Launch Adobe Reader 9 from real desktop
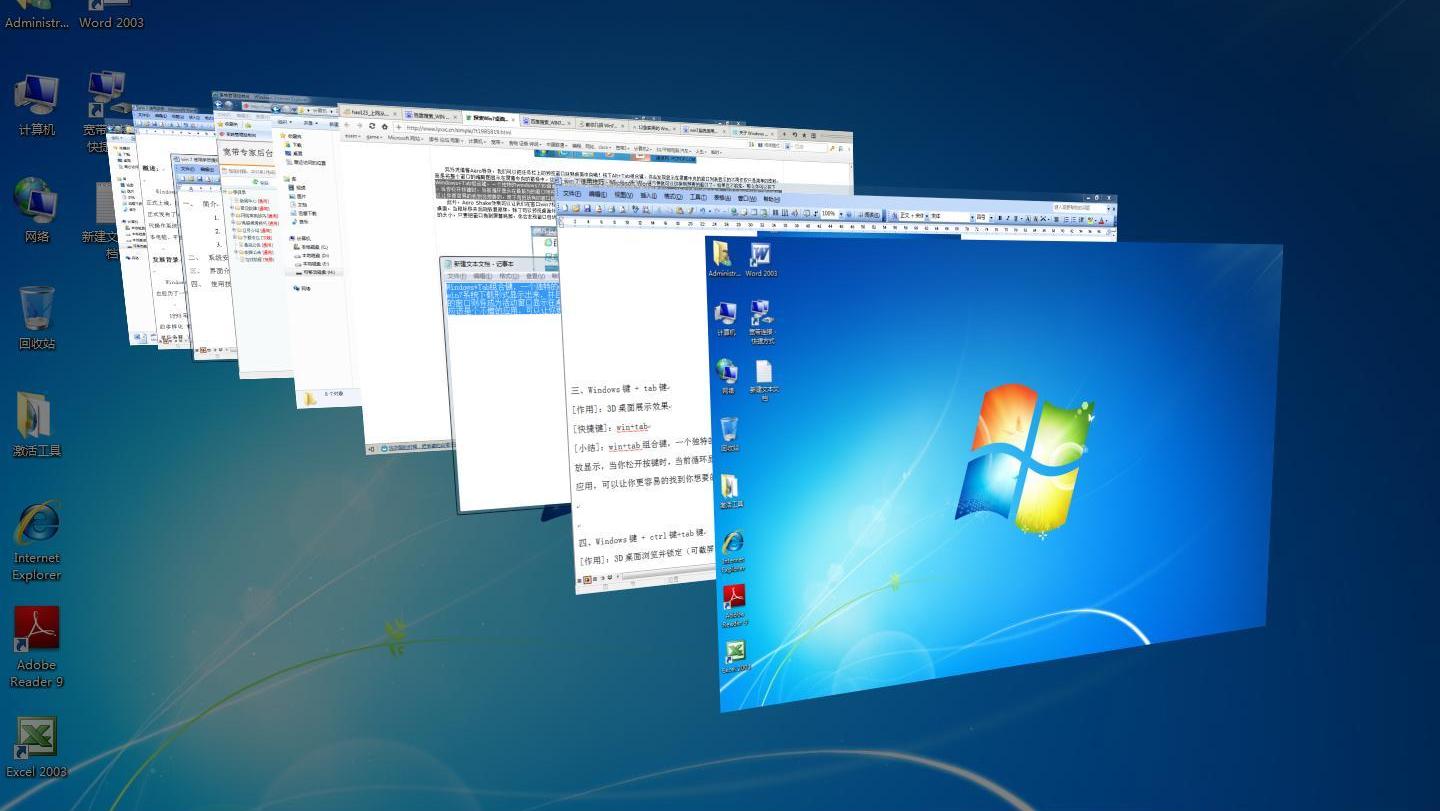Screen dimensions: 1440x811 pos(37,647)
